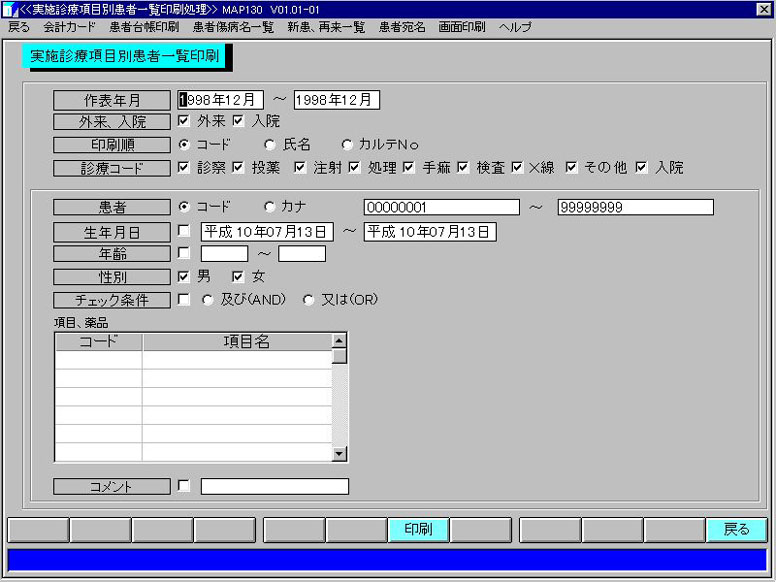Open the 画面印刷 menu item

click(x=461, y=27)
